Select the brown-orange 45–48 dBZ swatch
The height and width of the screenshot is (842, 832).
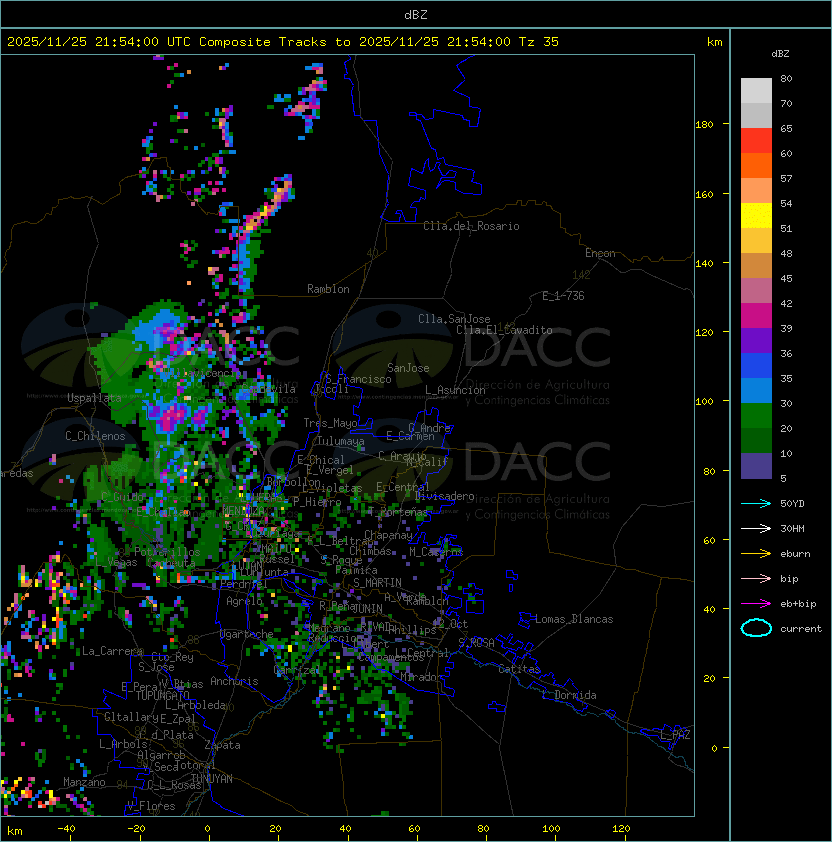756,265
